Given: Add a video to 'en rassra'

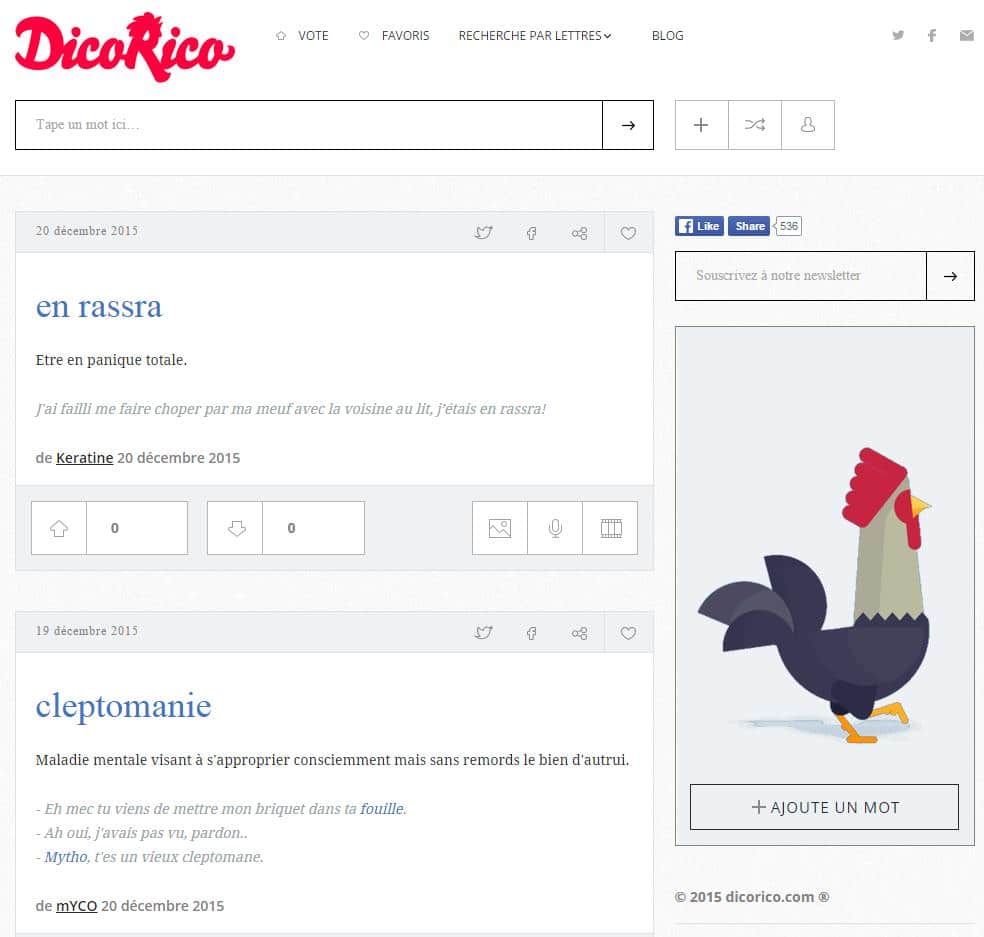Looking at the screenshot, I should coord(610,528).
